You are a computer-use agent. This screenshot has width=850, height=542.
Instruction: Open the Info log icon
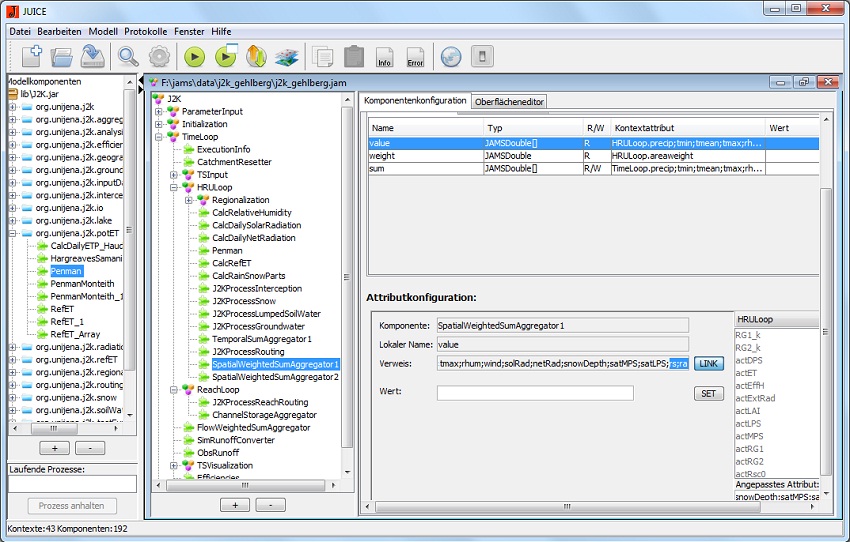(x=384, y=57)
